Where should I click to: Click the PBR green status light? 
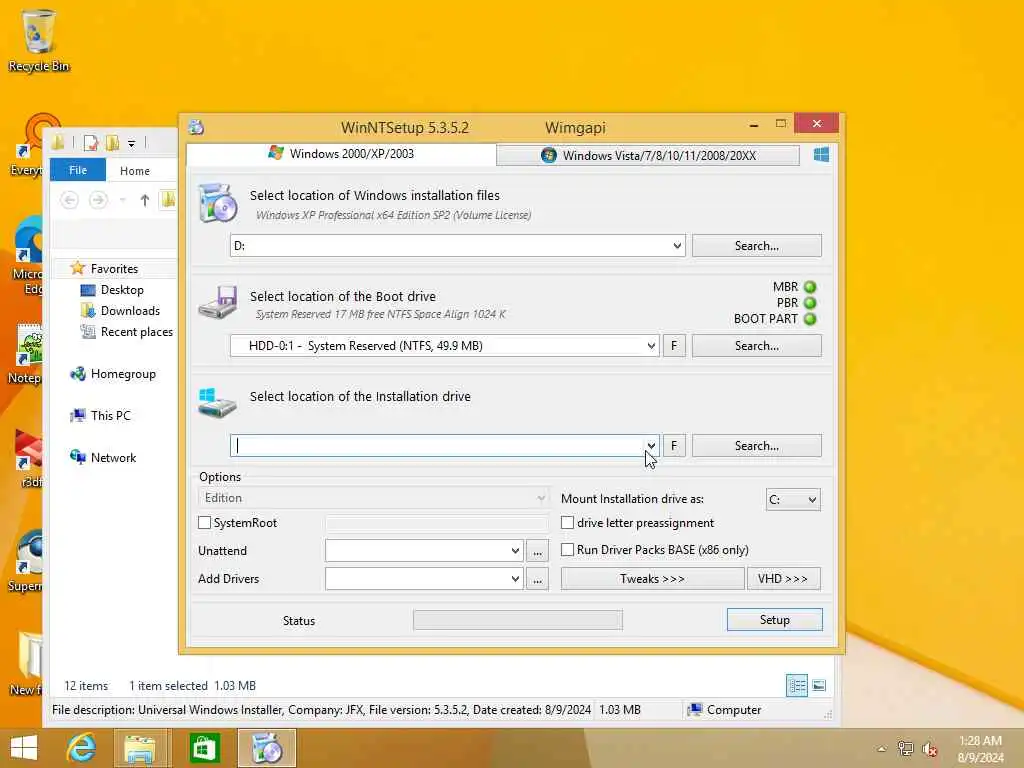810,303
